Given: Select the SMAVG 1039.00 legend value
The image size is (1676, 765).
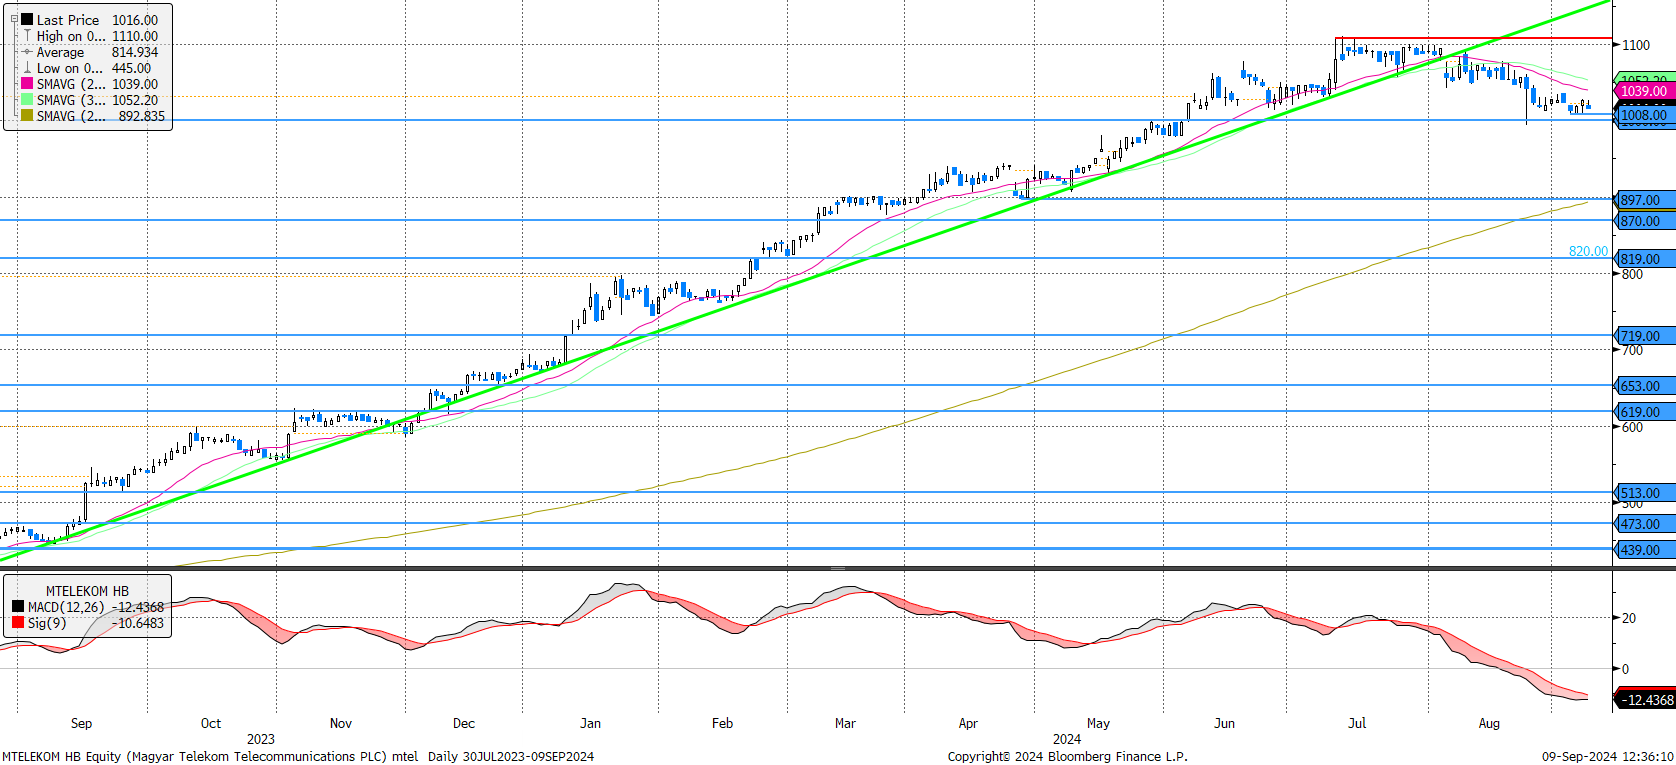Looking at the screenshot, I should click(135, 84).
